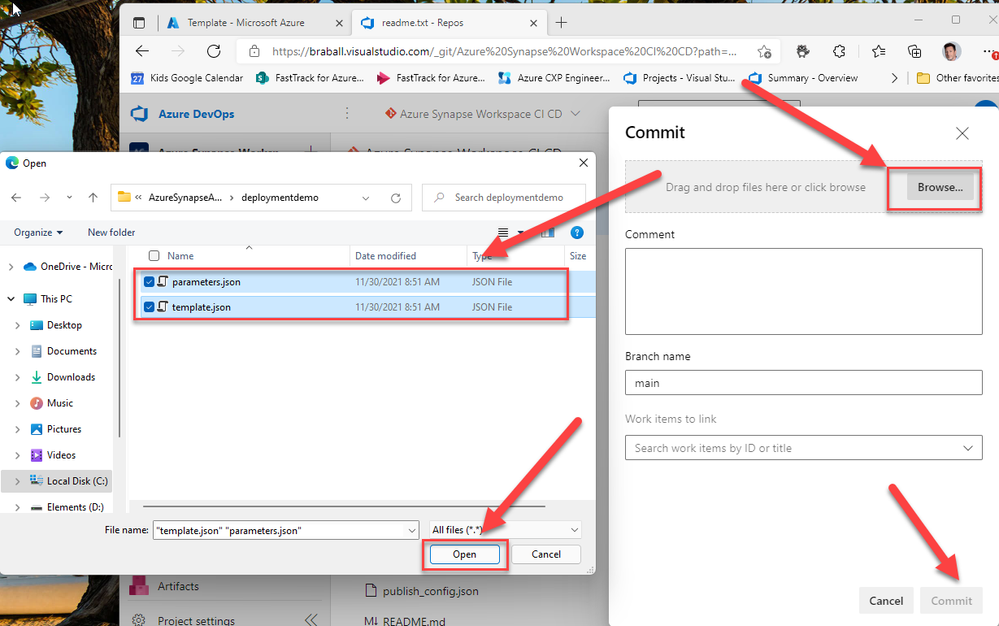Image resolution: width=999 pixels, height=626 pixels.
Task: Open publish_config.json in repo file list
Action: pyautogui.click(x=430, y=591)
